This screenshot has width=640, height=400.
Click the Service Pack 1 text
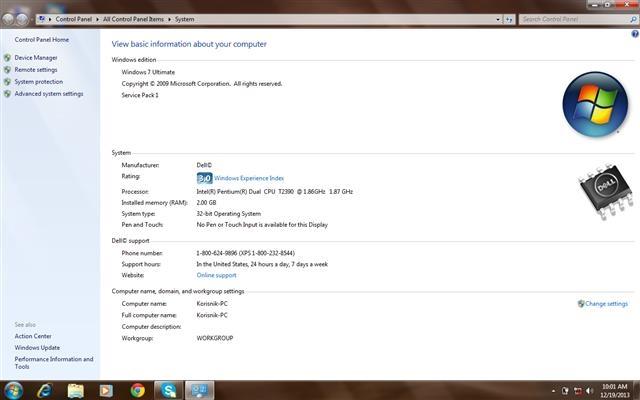pos(140,95)
